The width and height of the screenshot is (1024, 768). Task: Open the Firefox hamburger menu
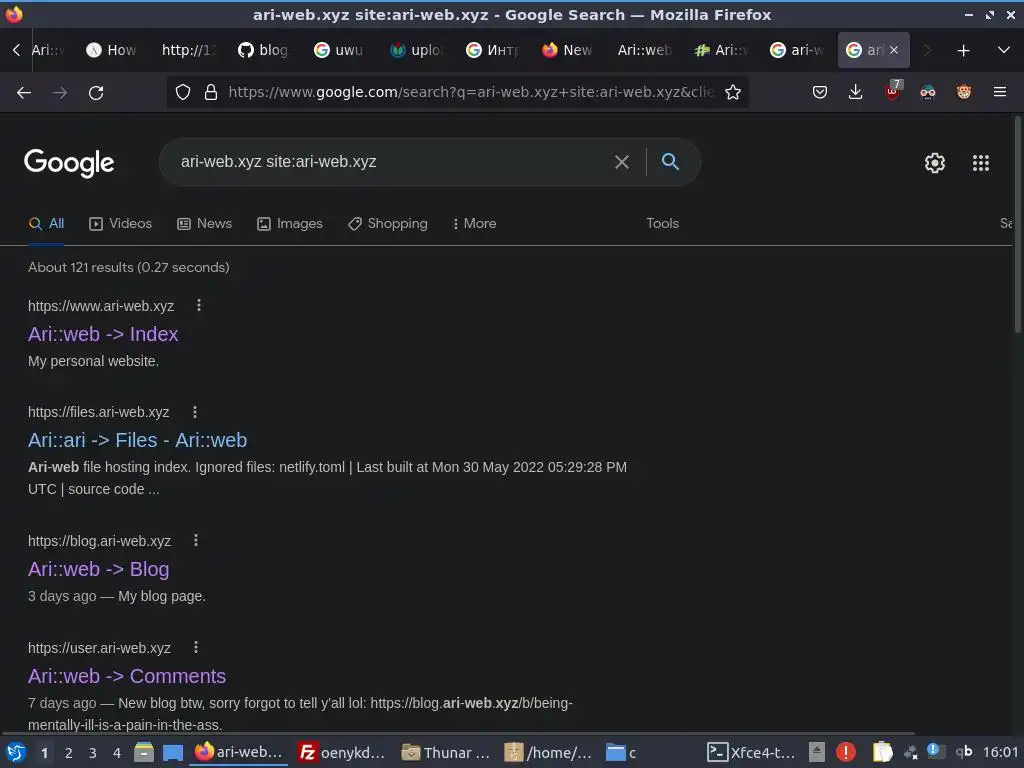point(999,93)
